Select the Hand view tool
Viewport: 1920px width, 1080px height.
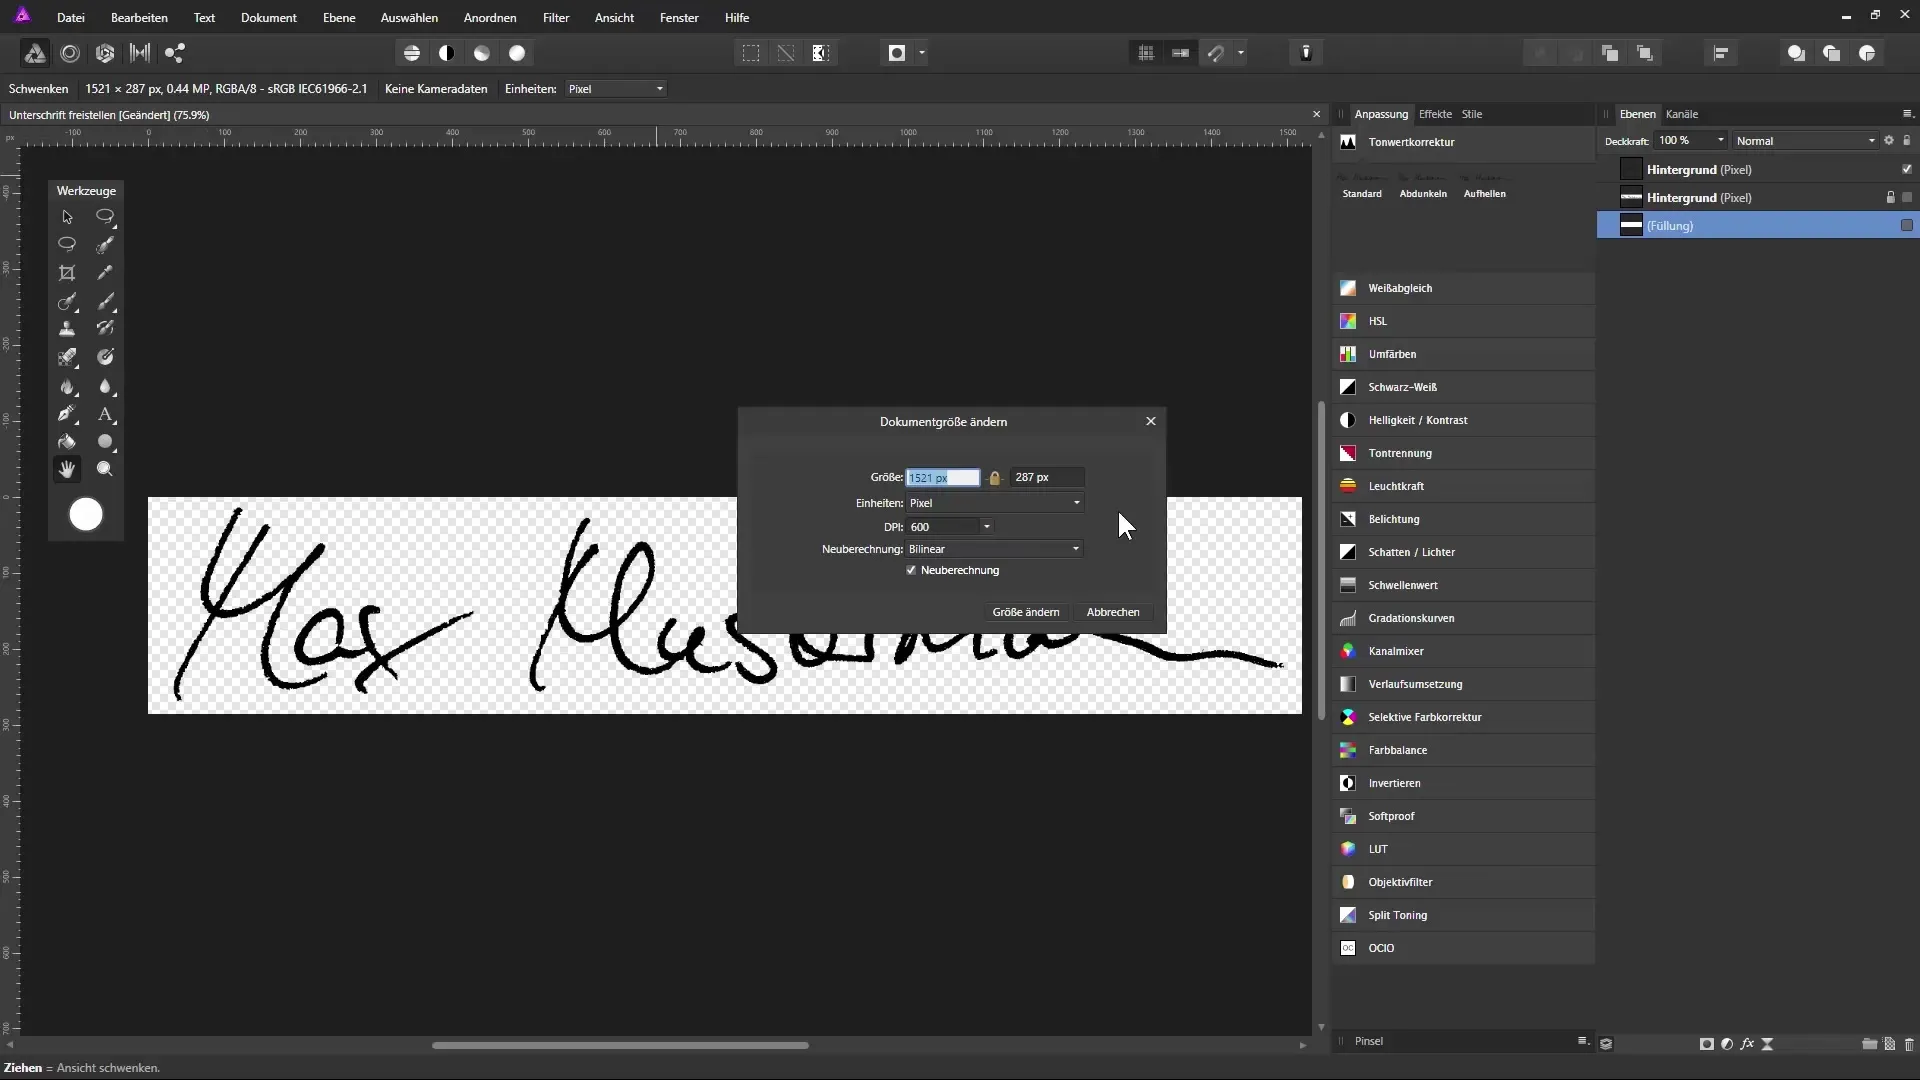[x=67, y=469]
